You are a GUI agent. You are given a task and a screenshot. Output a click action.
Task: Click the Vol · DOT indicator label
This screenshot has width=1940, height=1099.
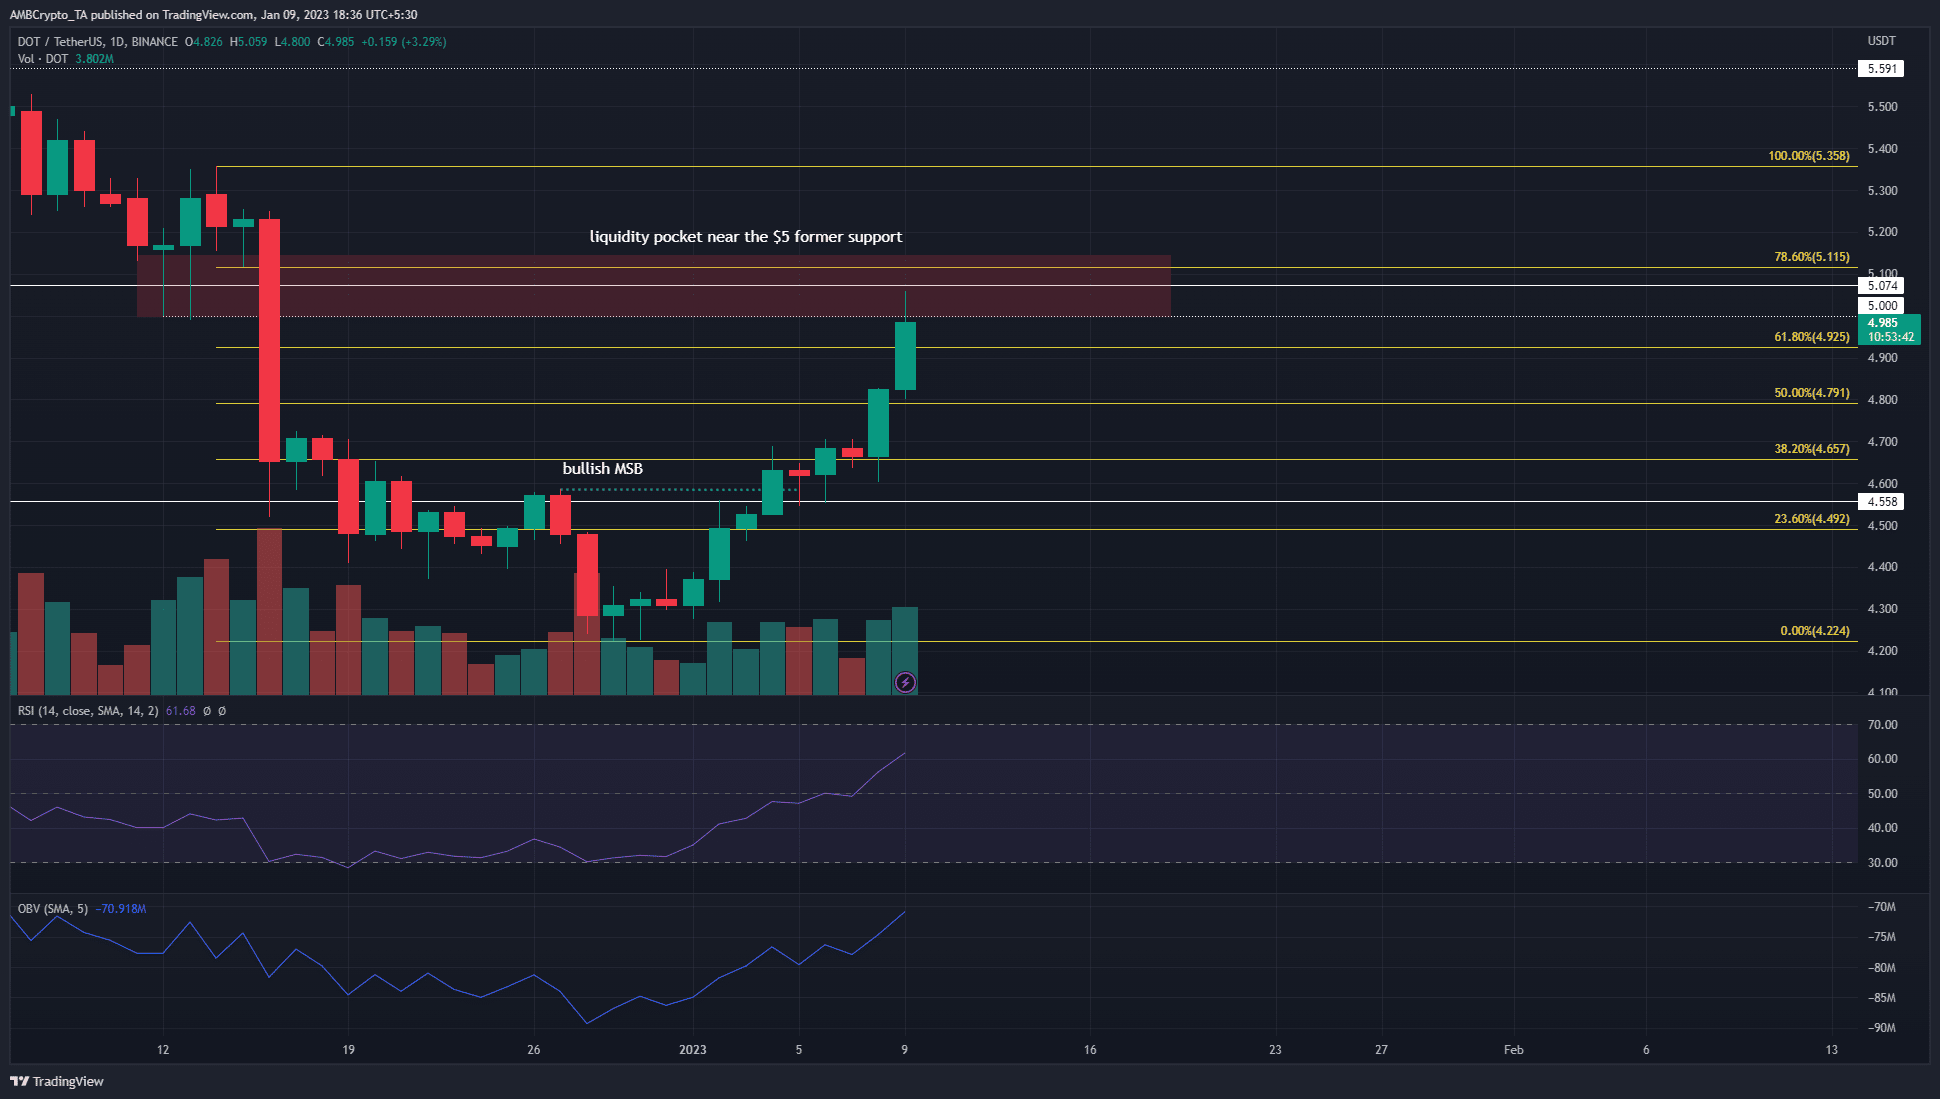pos(43,59)
